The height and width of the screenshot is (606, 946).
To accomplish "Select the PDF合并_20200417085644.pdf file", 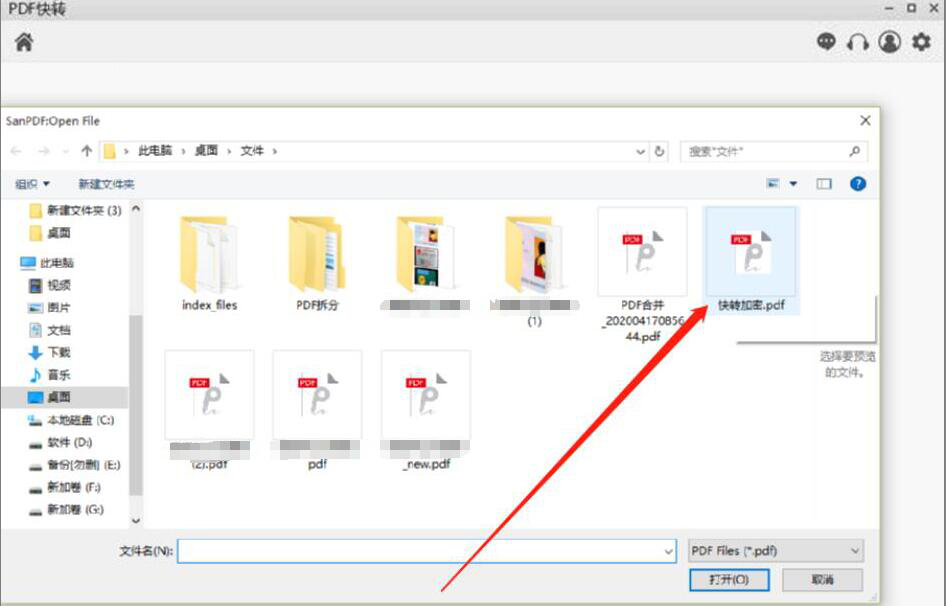I will [642, 275].
